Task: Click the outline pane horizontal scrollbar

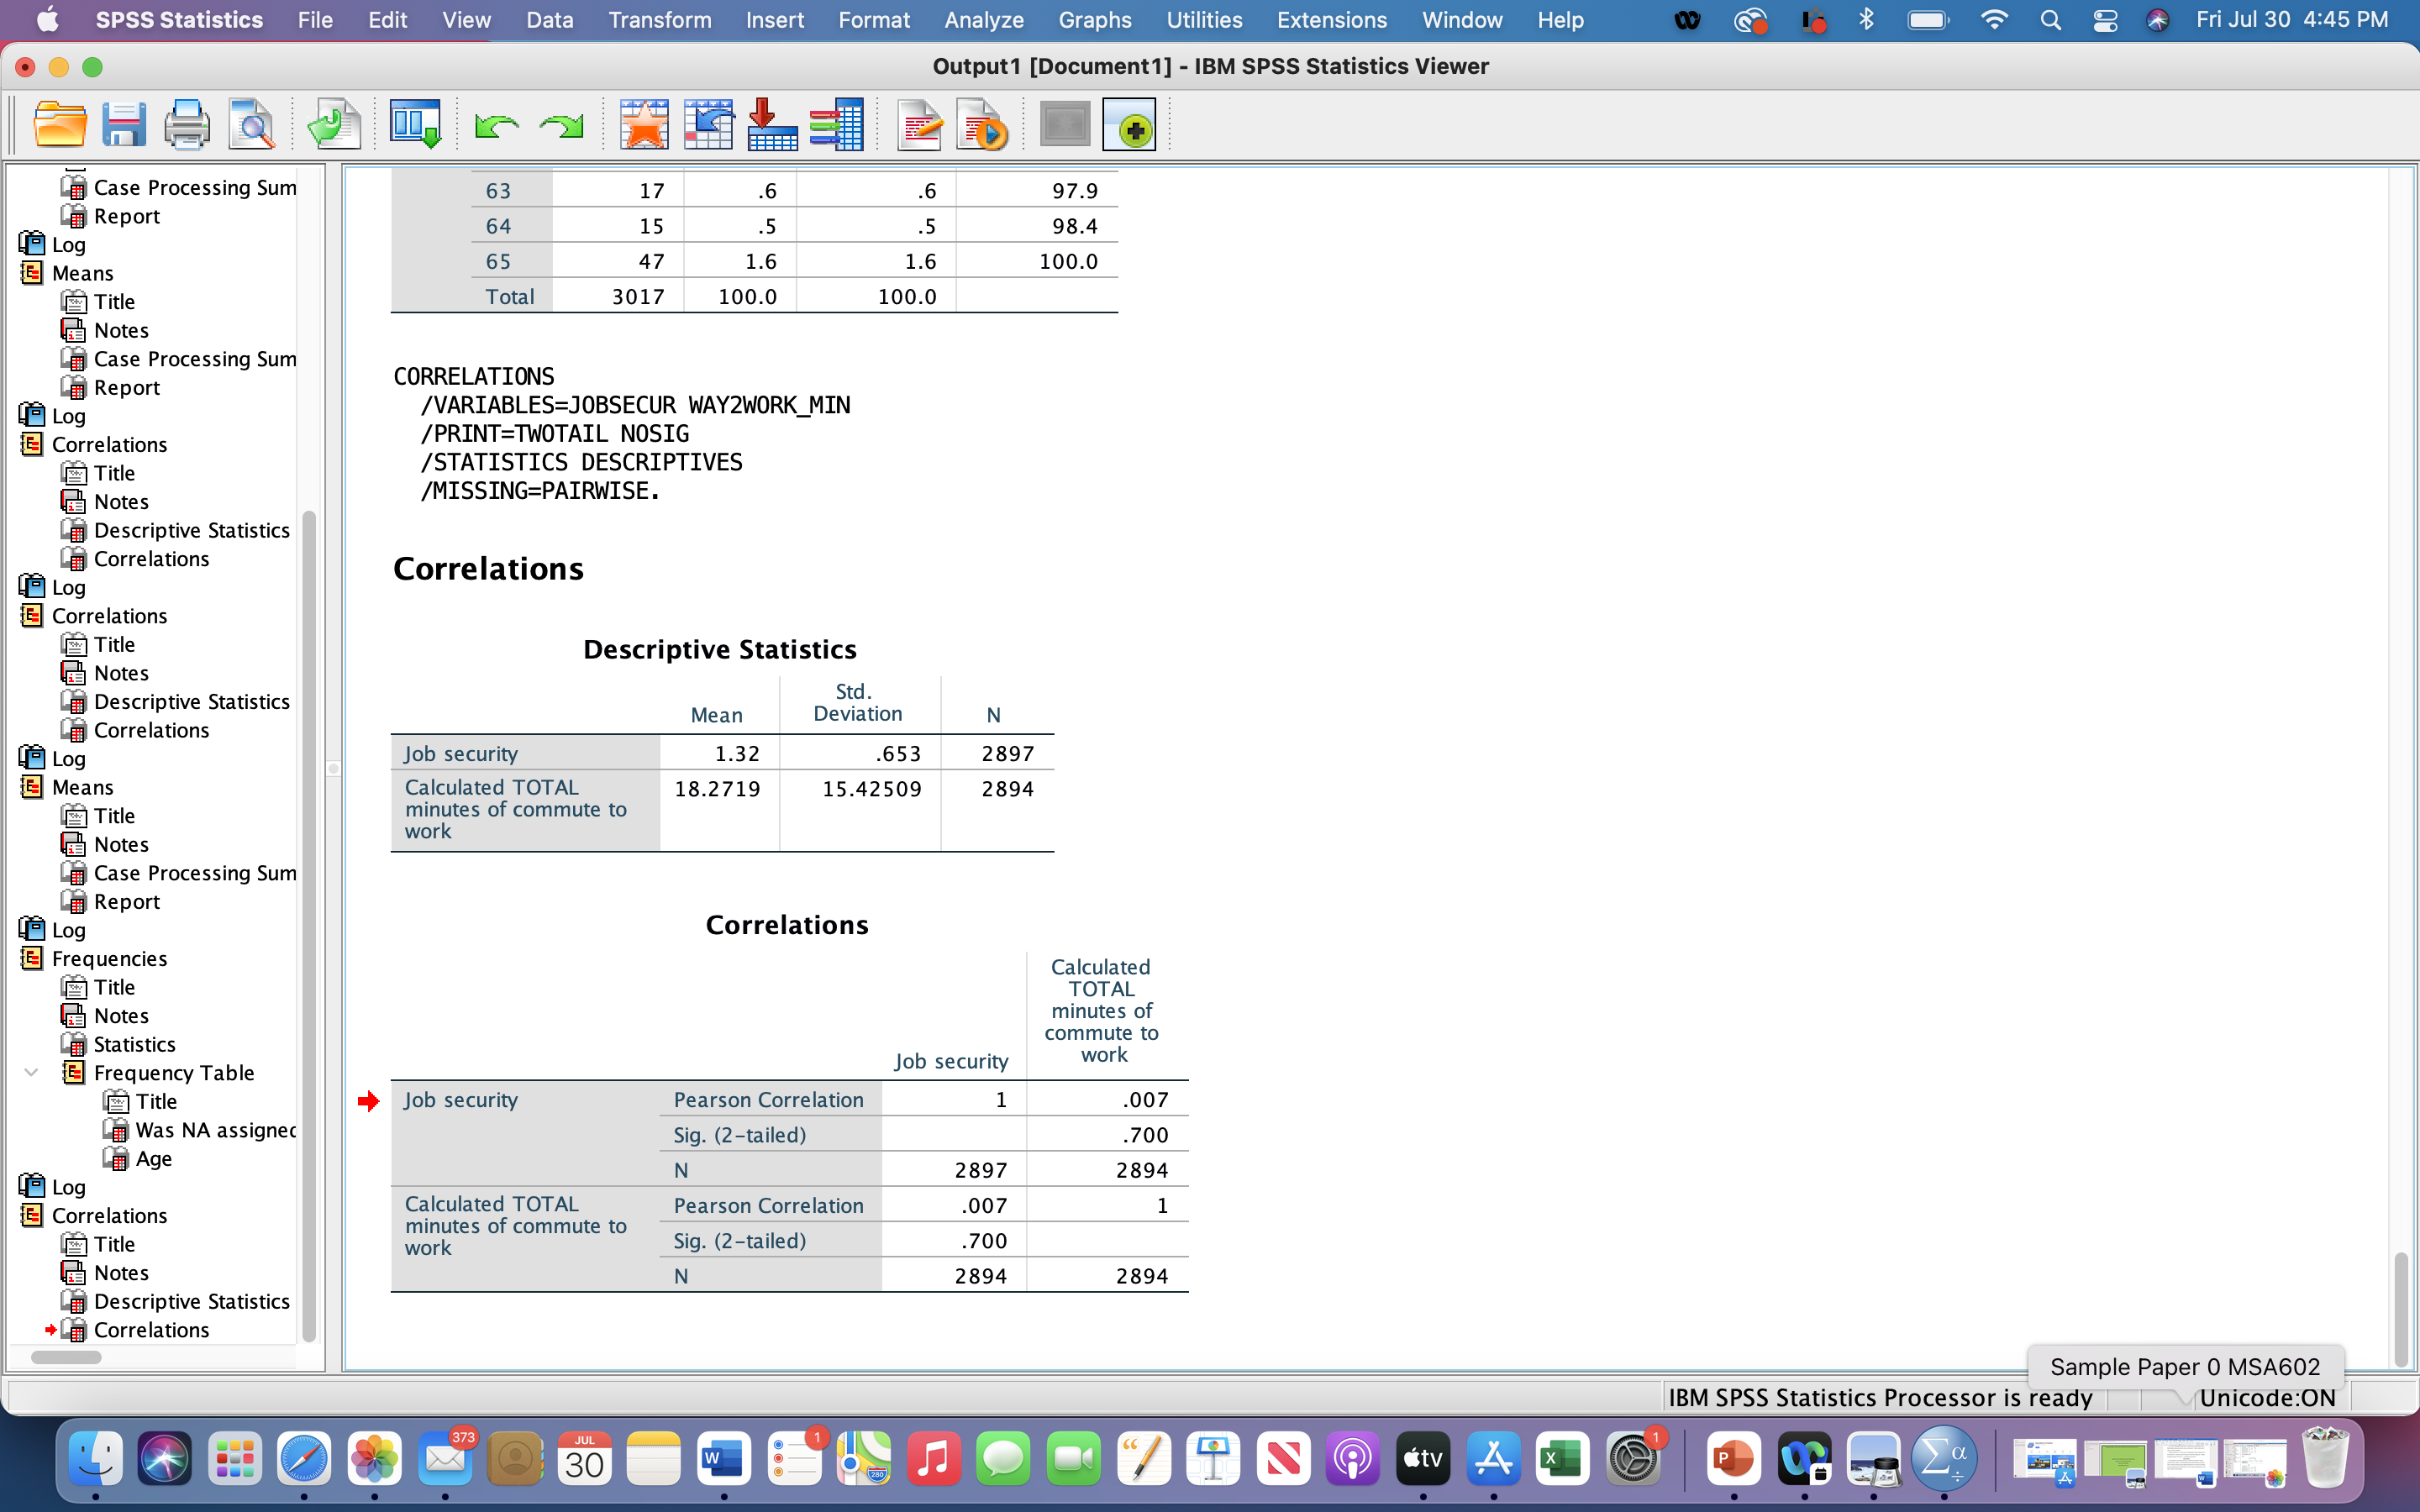Action: (x=66, y=1357)
